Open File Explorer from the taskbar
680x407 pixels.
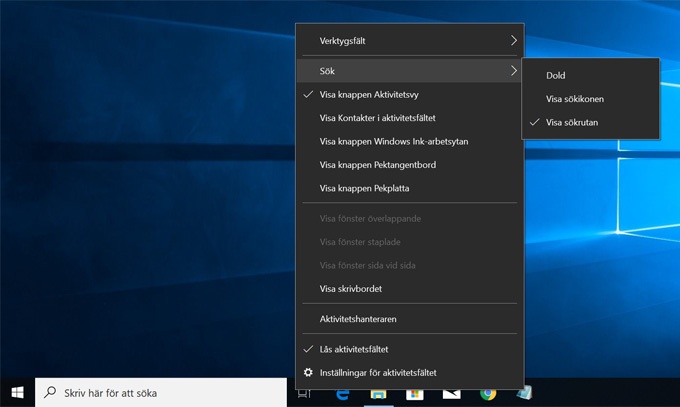click(x=379, y=394)
